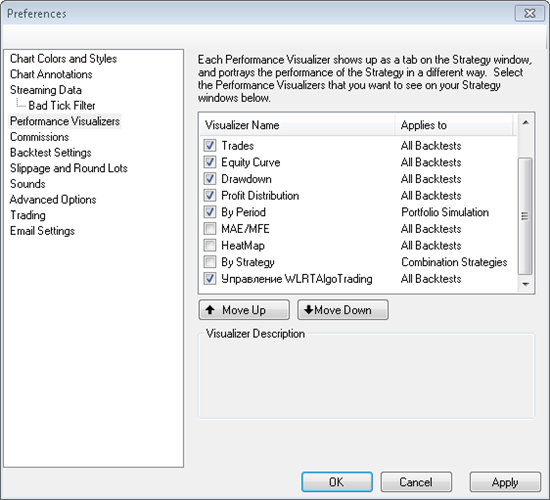
Task: Click the Cancel button
Action: click(416, 482)
